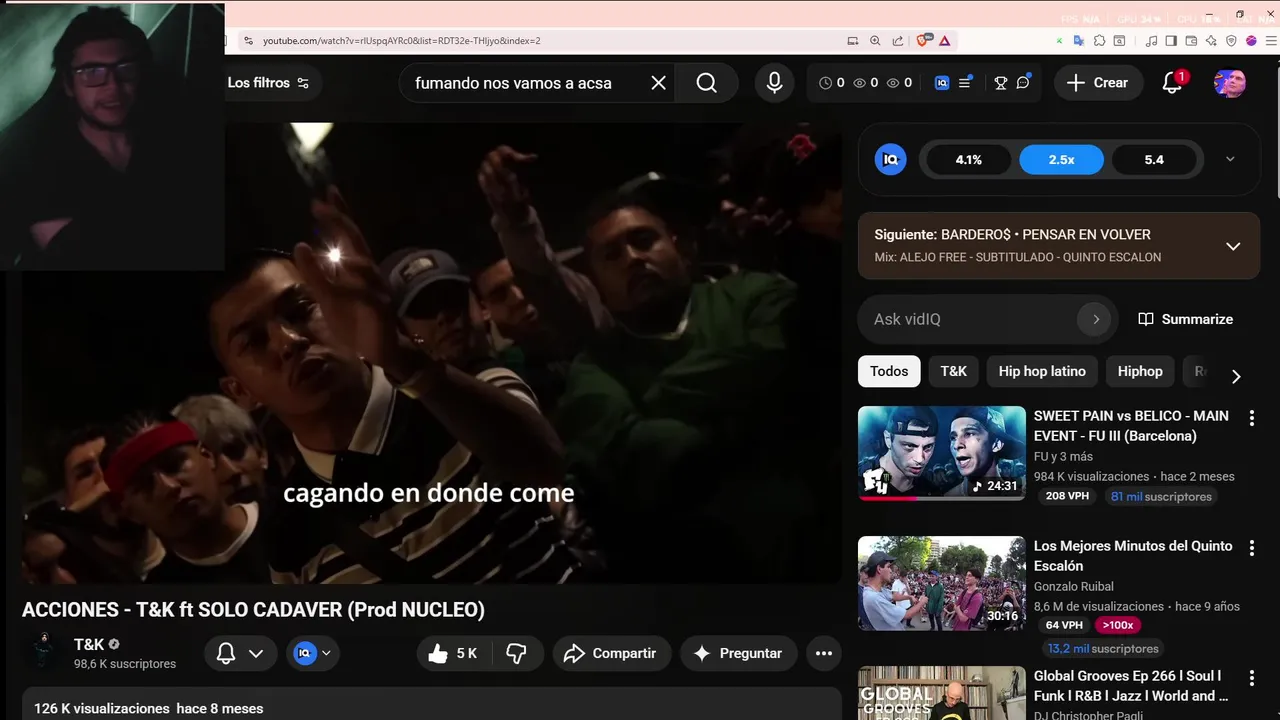
Task: Open Los filtros search filters
Action: [268, 83]
